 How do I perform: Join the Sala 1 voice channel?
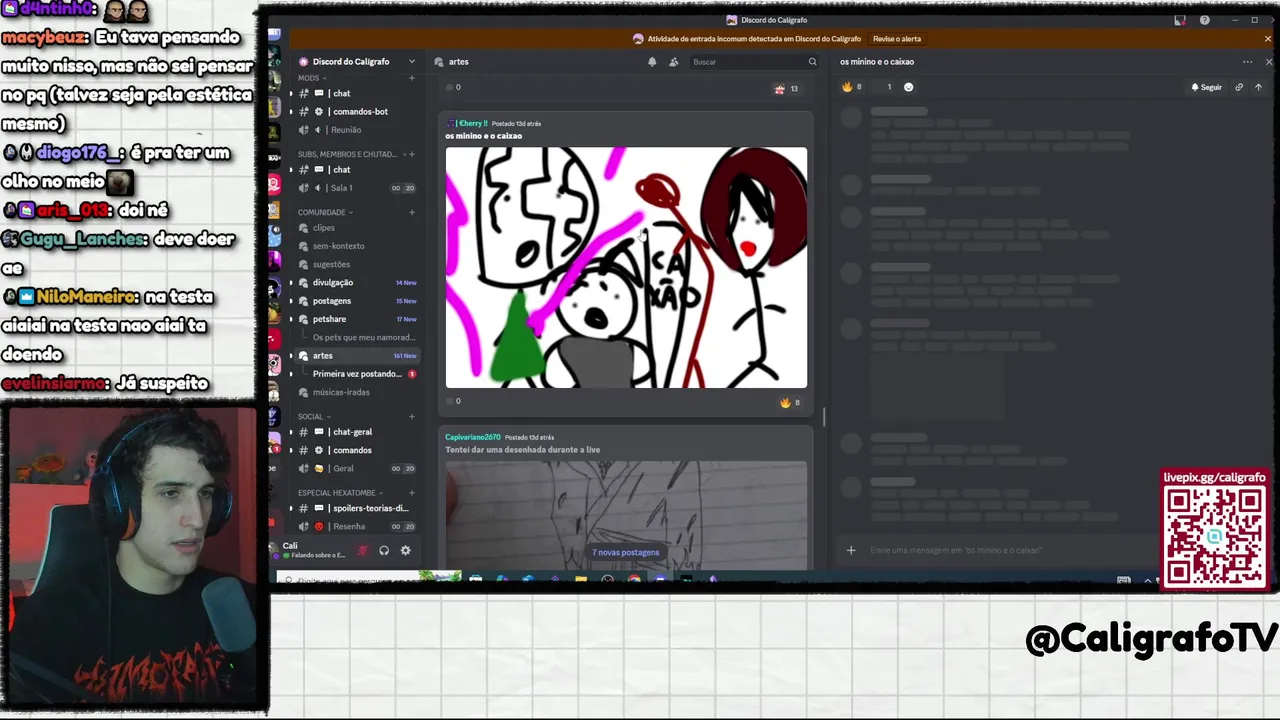point(354,188)
